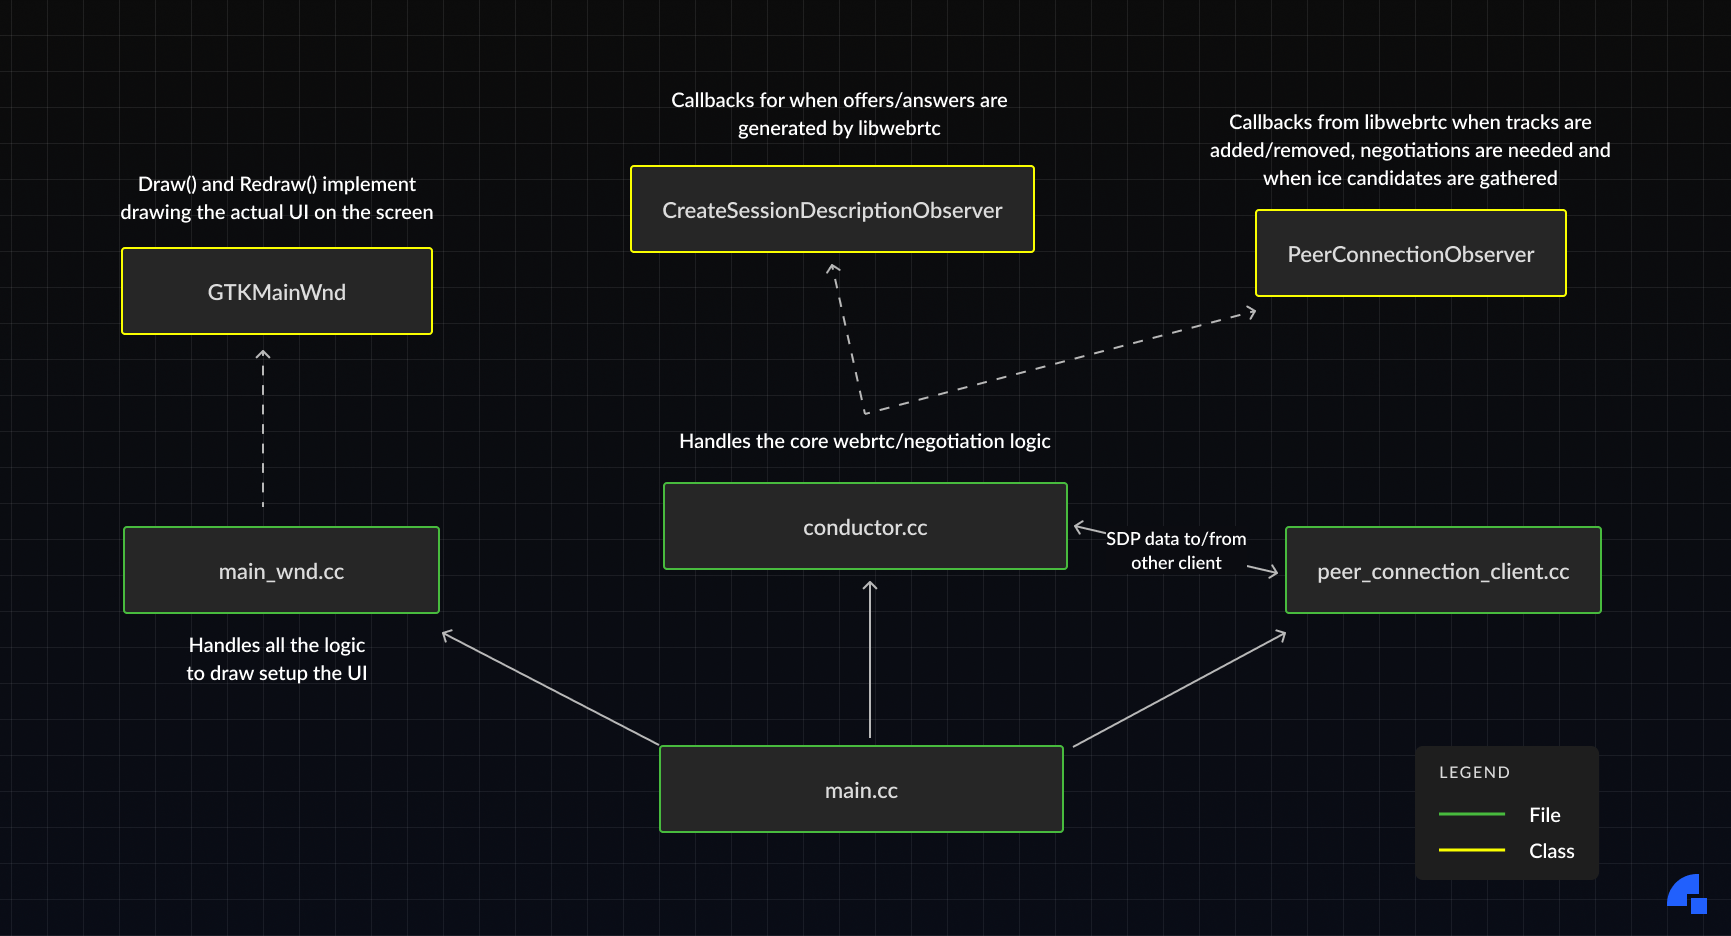Image resolution: width=1731 pixels, height=936 pixels.
Task: Click the main.cc file box
Action: tap(861, 790)
